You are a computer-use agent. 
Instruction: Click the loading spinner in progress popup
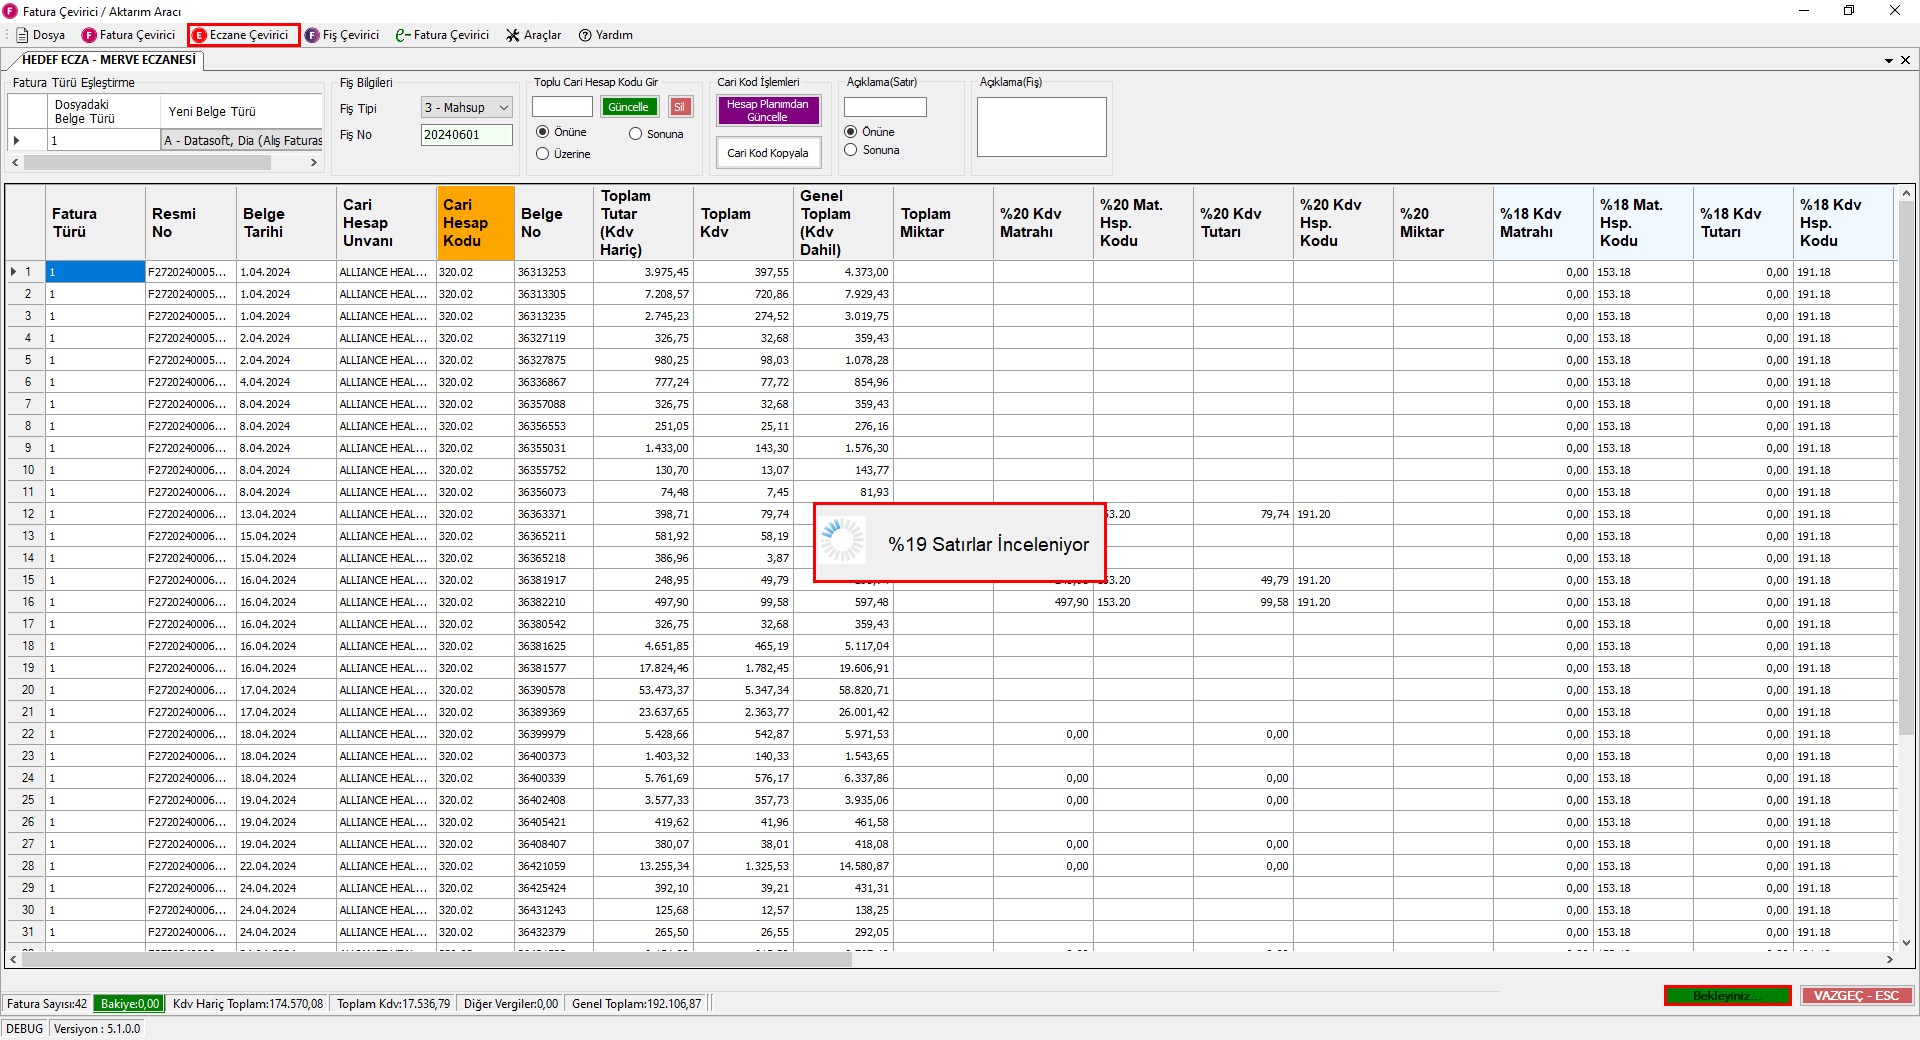[x=843, y=540]
